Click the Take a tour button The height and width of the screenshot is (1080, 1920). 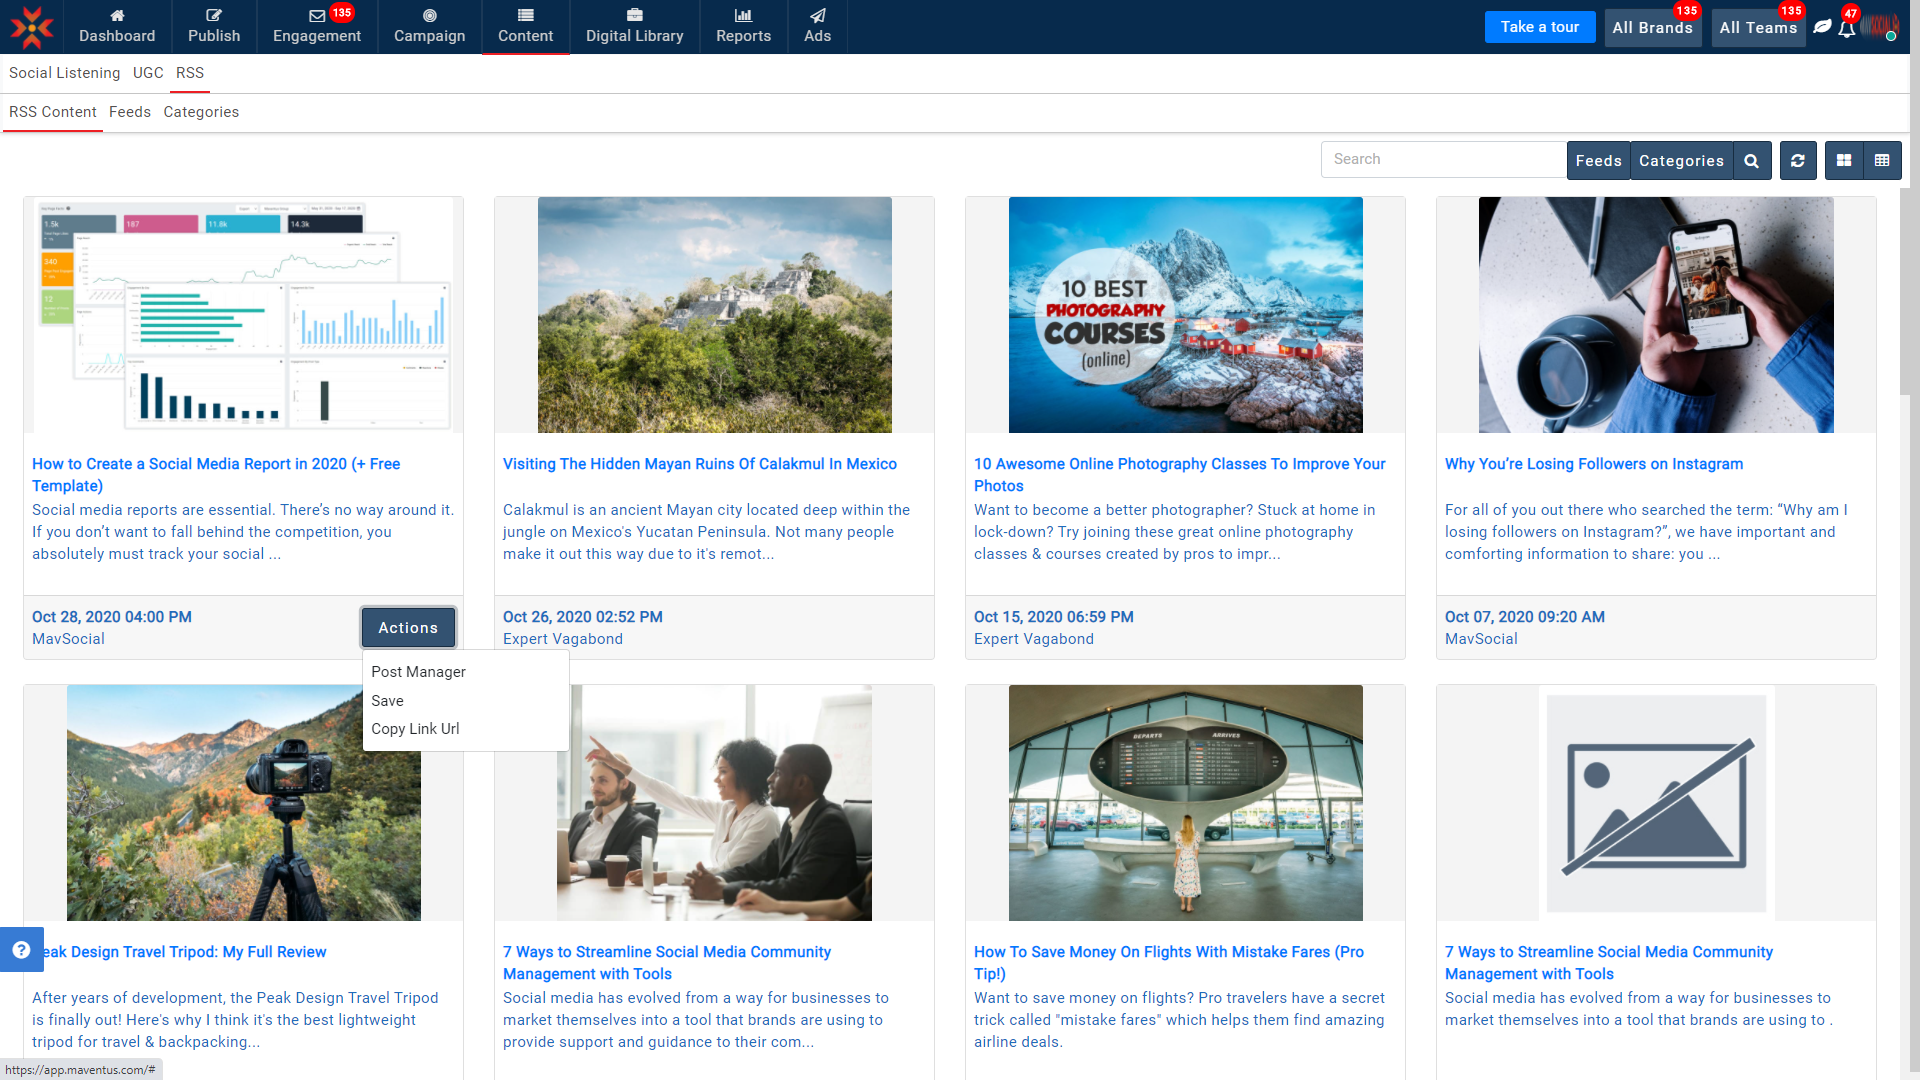point(1539,27)
